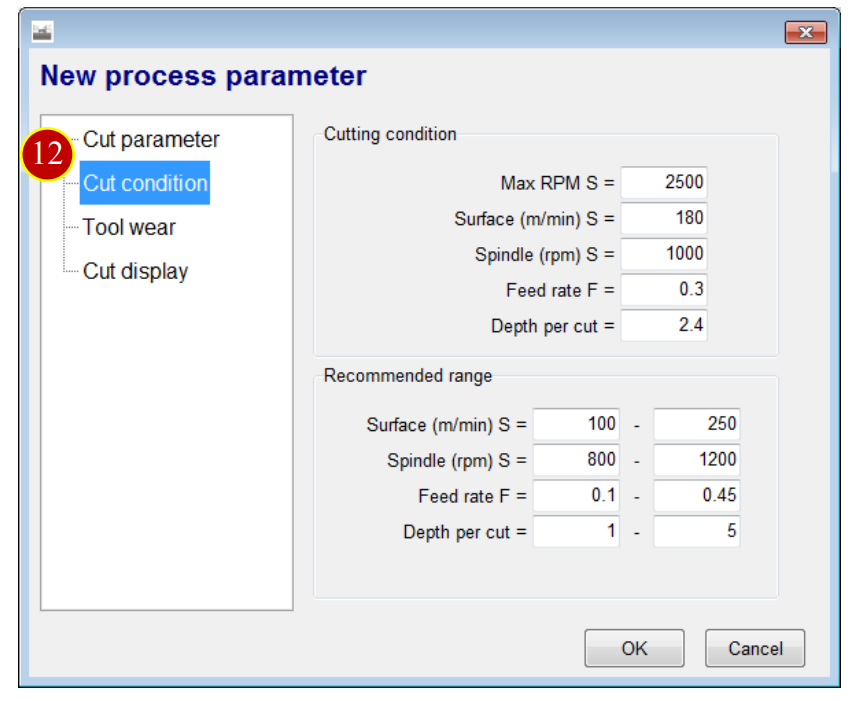Click recommended Feed rate minimum field 0.1
Screen dimensions: 858x701
[x=576, y=495]
